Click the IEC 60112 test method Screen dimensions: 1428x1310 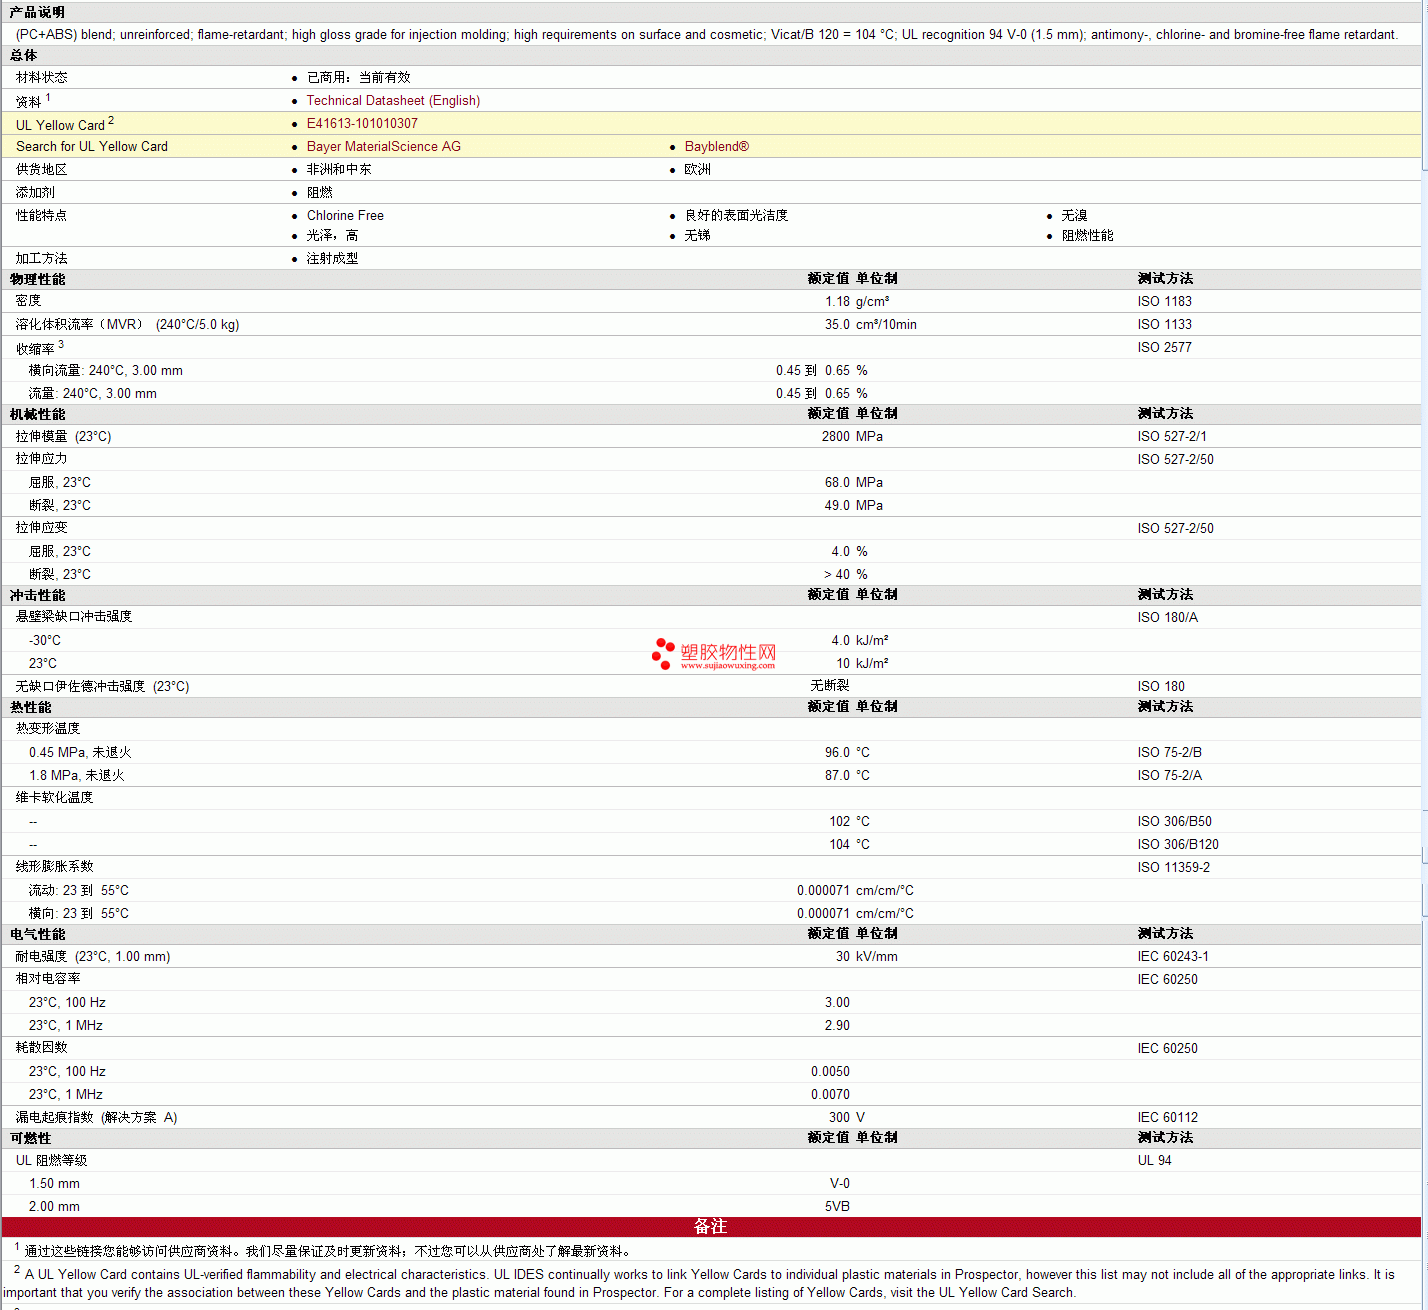[1168, 1118]
